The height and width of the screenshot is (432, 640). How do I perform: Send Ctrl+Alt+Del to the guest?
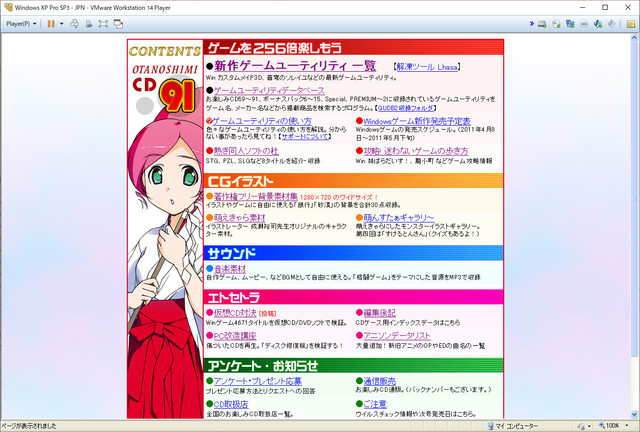(x=74, y=24)
